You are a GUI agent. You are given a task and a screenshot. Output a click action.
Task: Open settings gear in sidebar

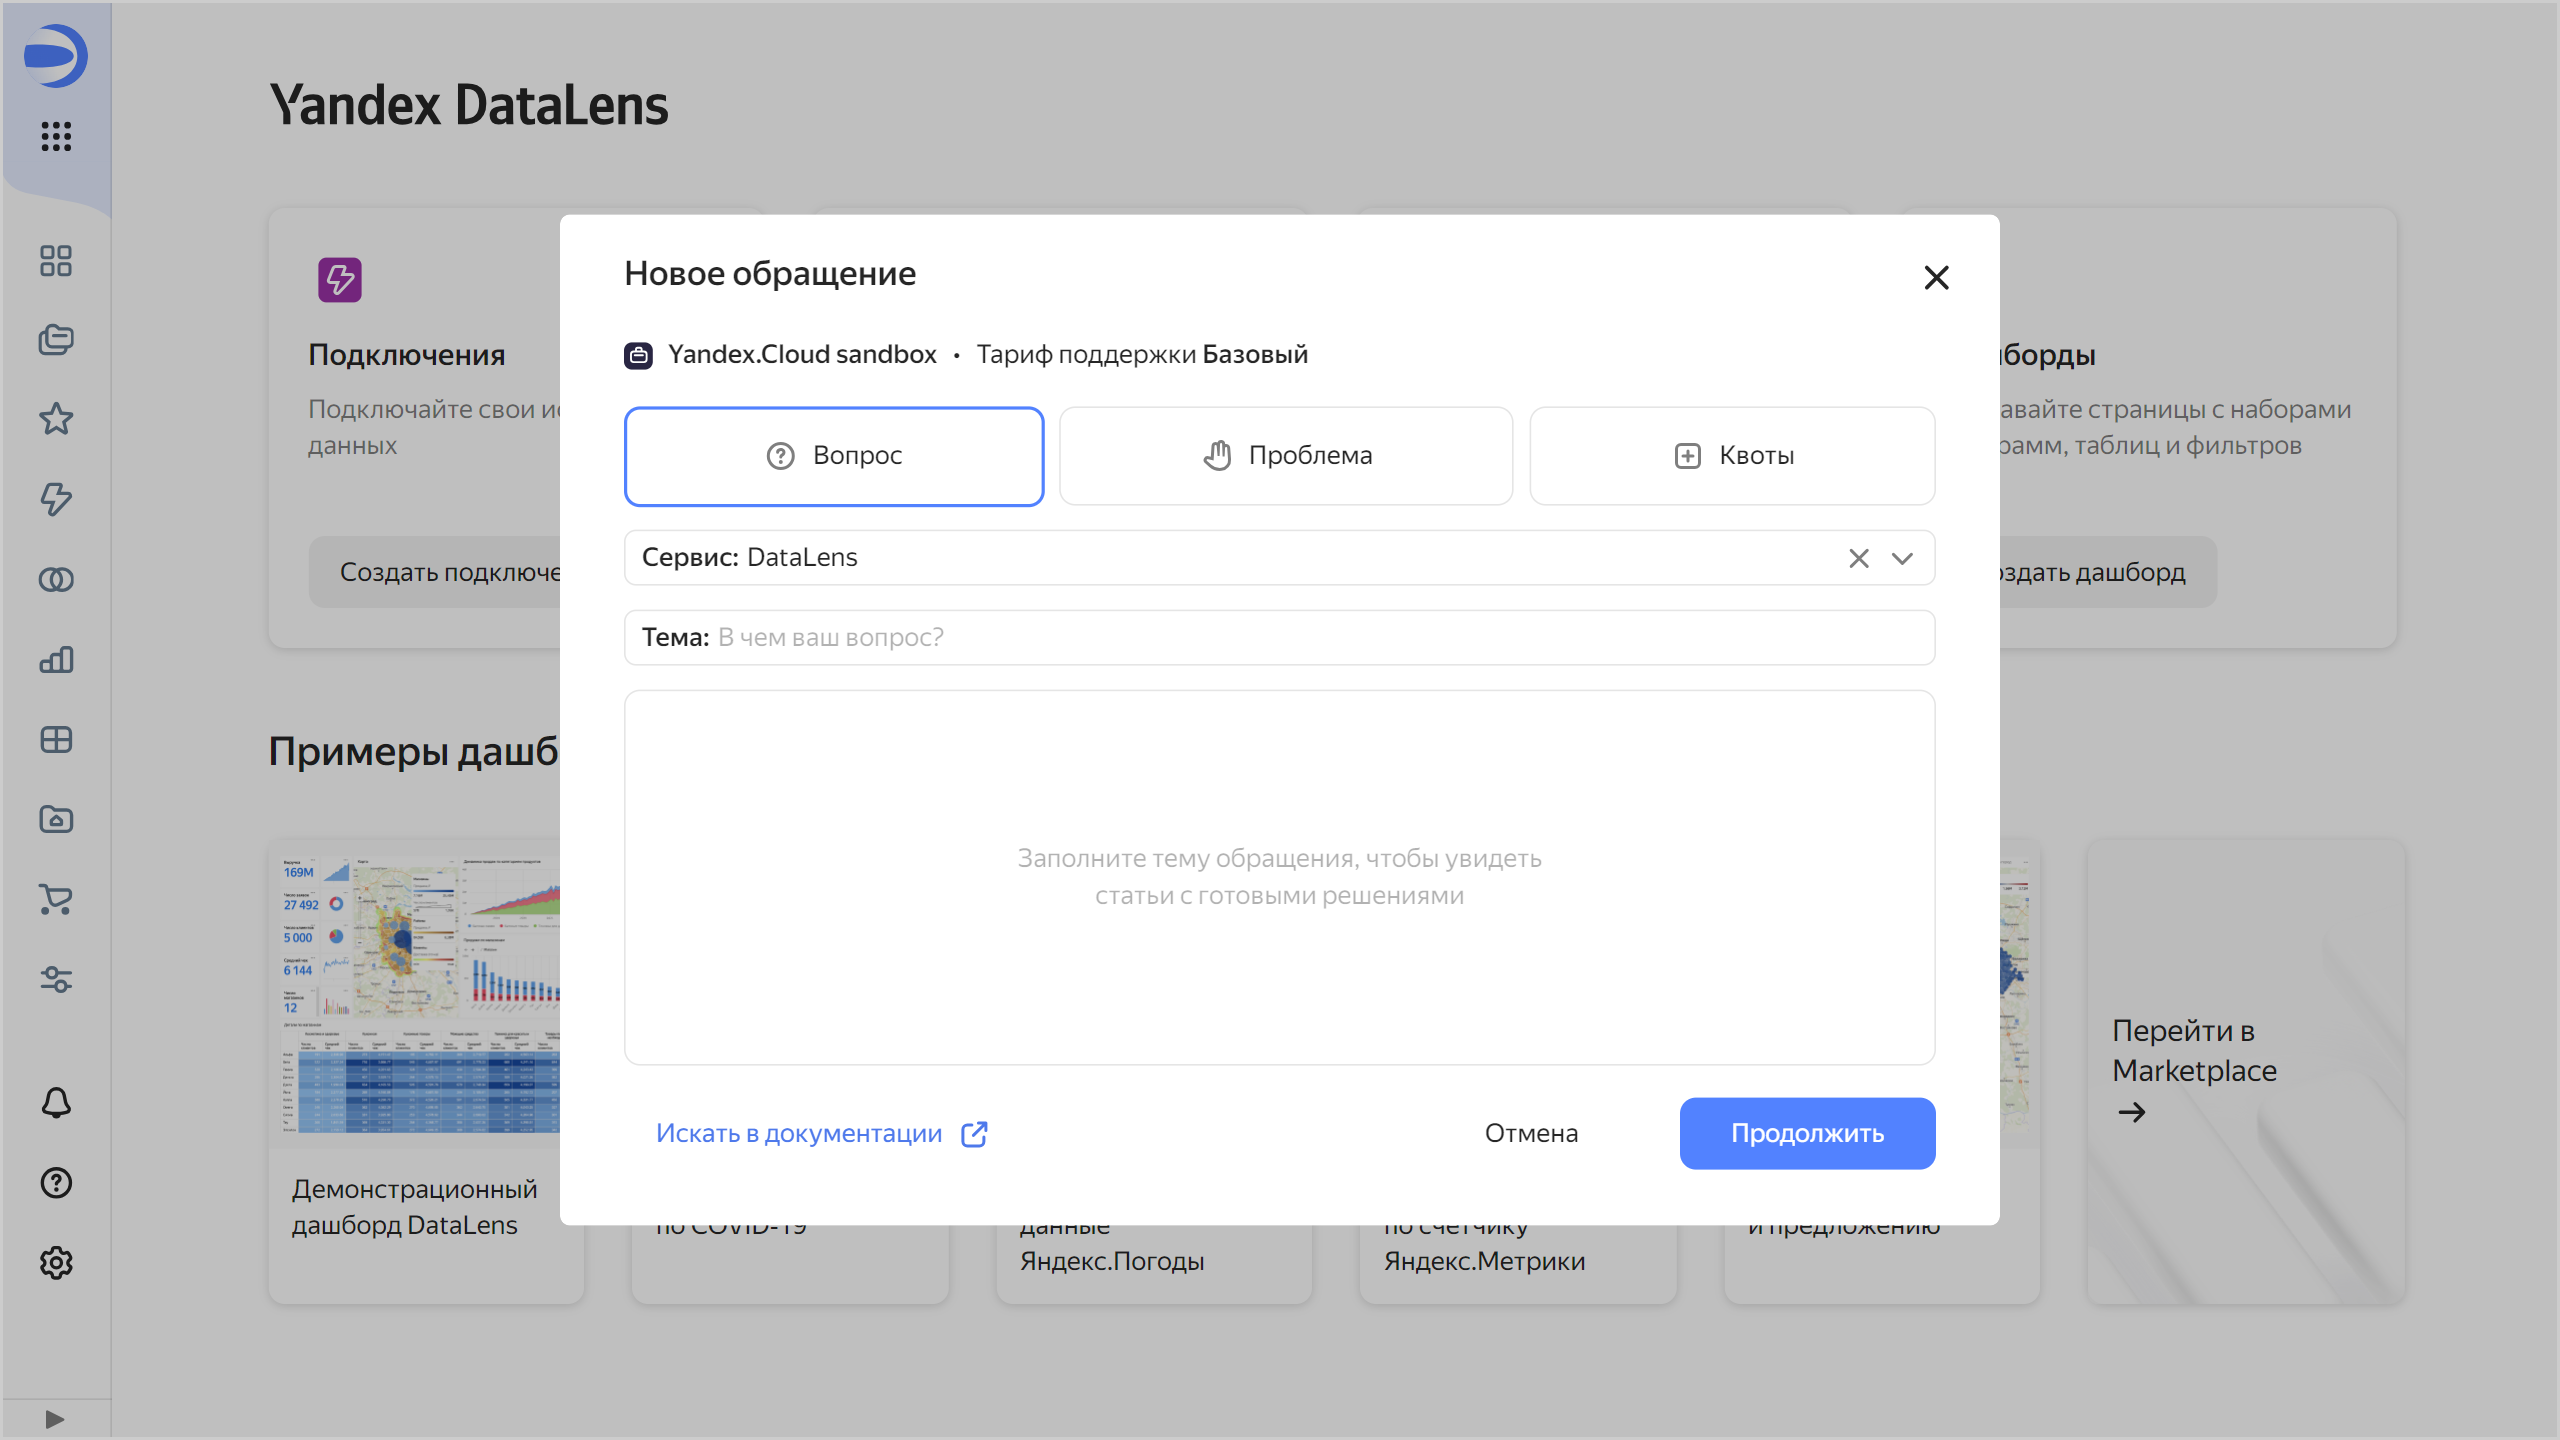56,1263
